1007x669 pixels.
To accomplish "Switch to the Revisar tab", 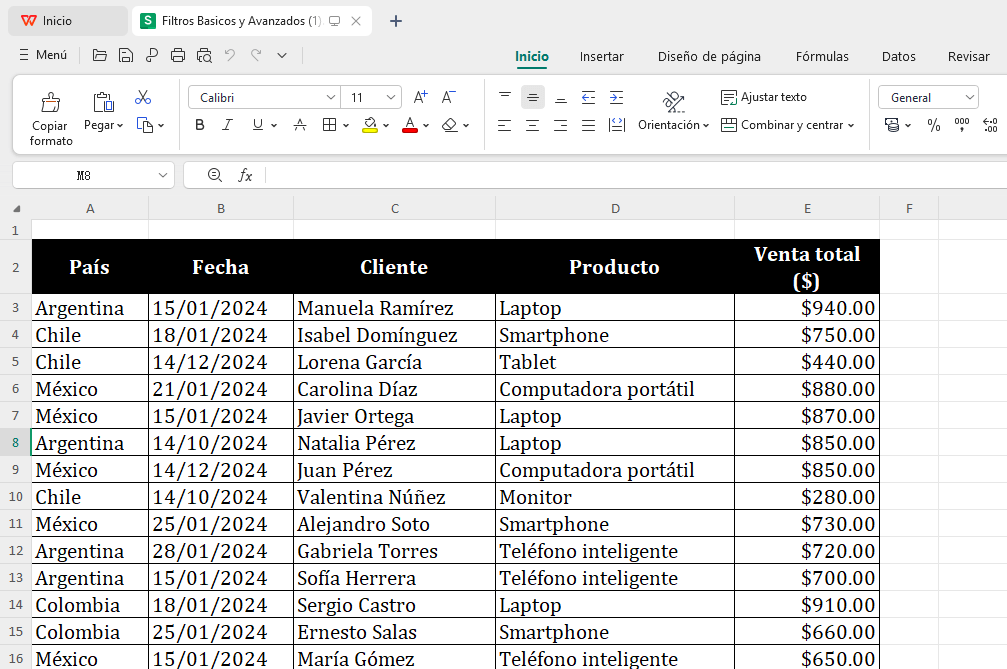I will pos(968,56).
